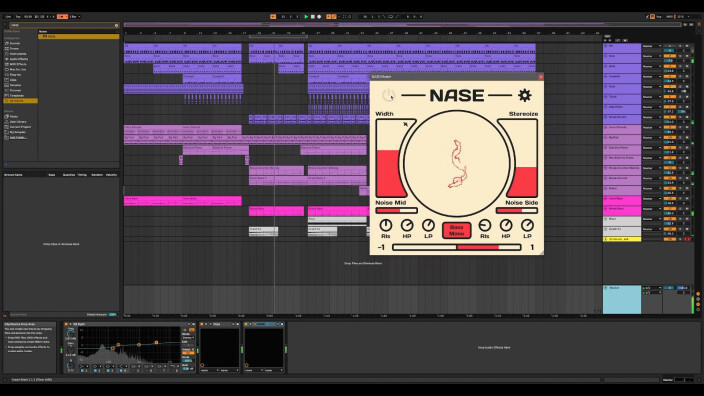This screenshot has height=396, width=704.
Task: Select the Master track header
Action: point(622,299)
